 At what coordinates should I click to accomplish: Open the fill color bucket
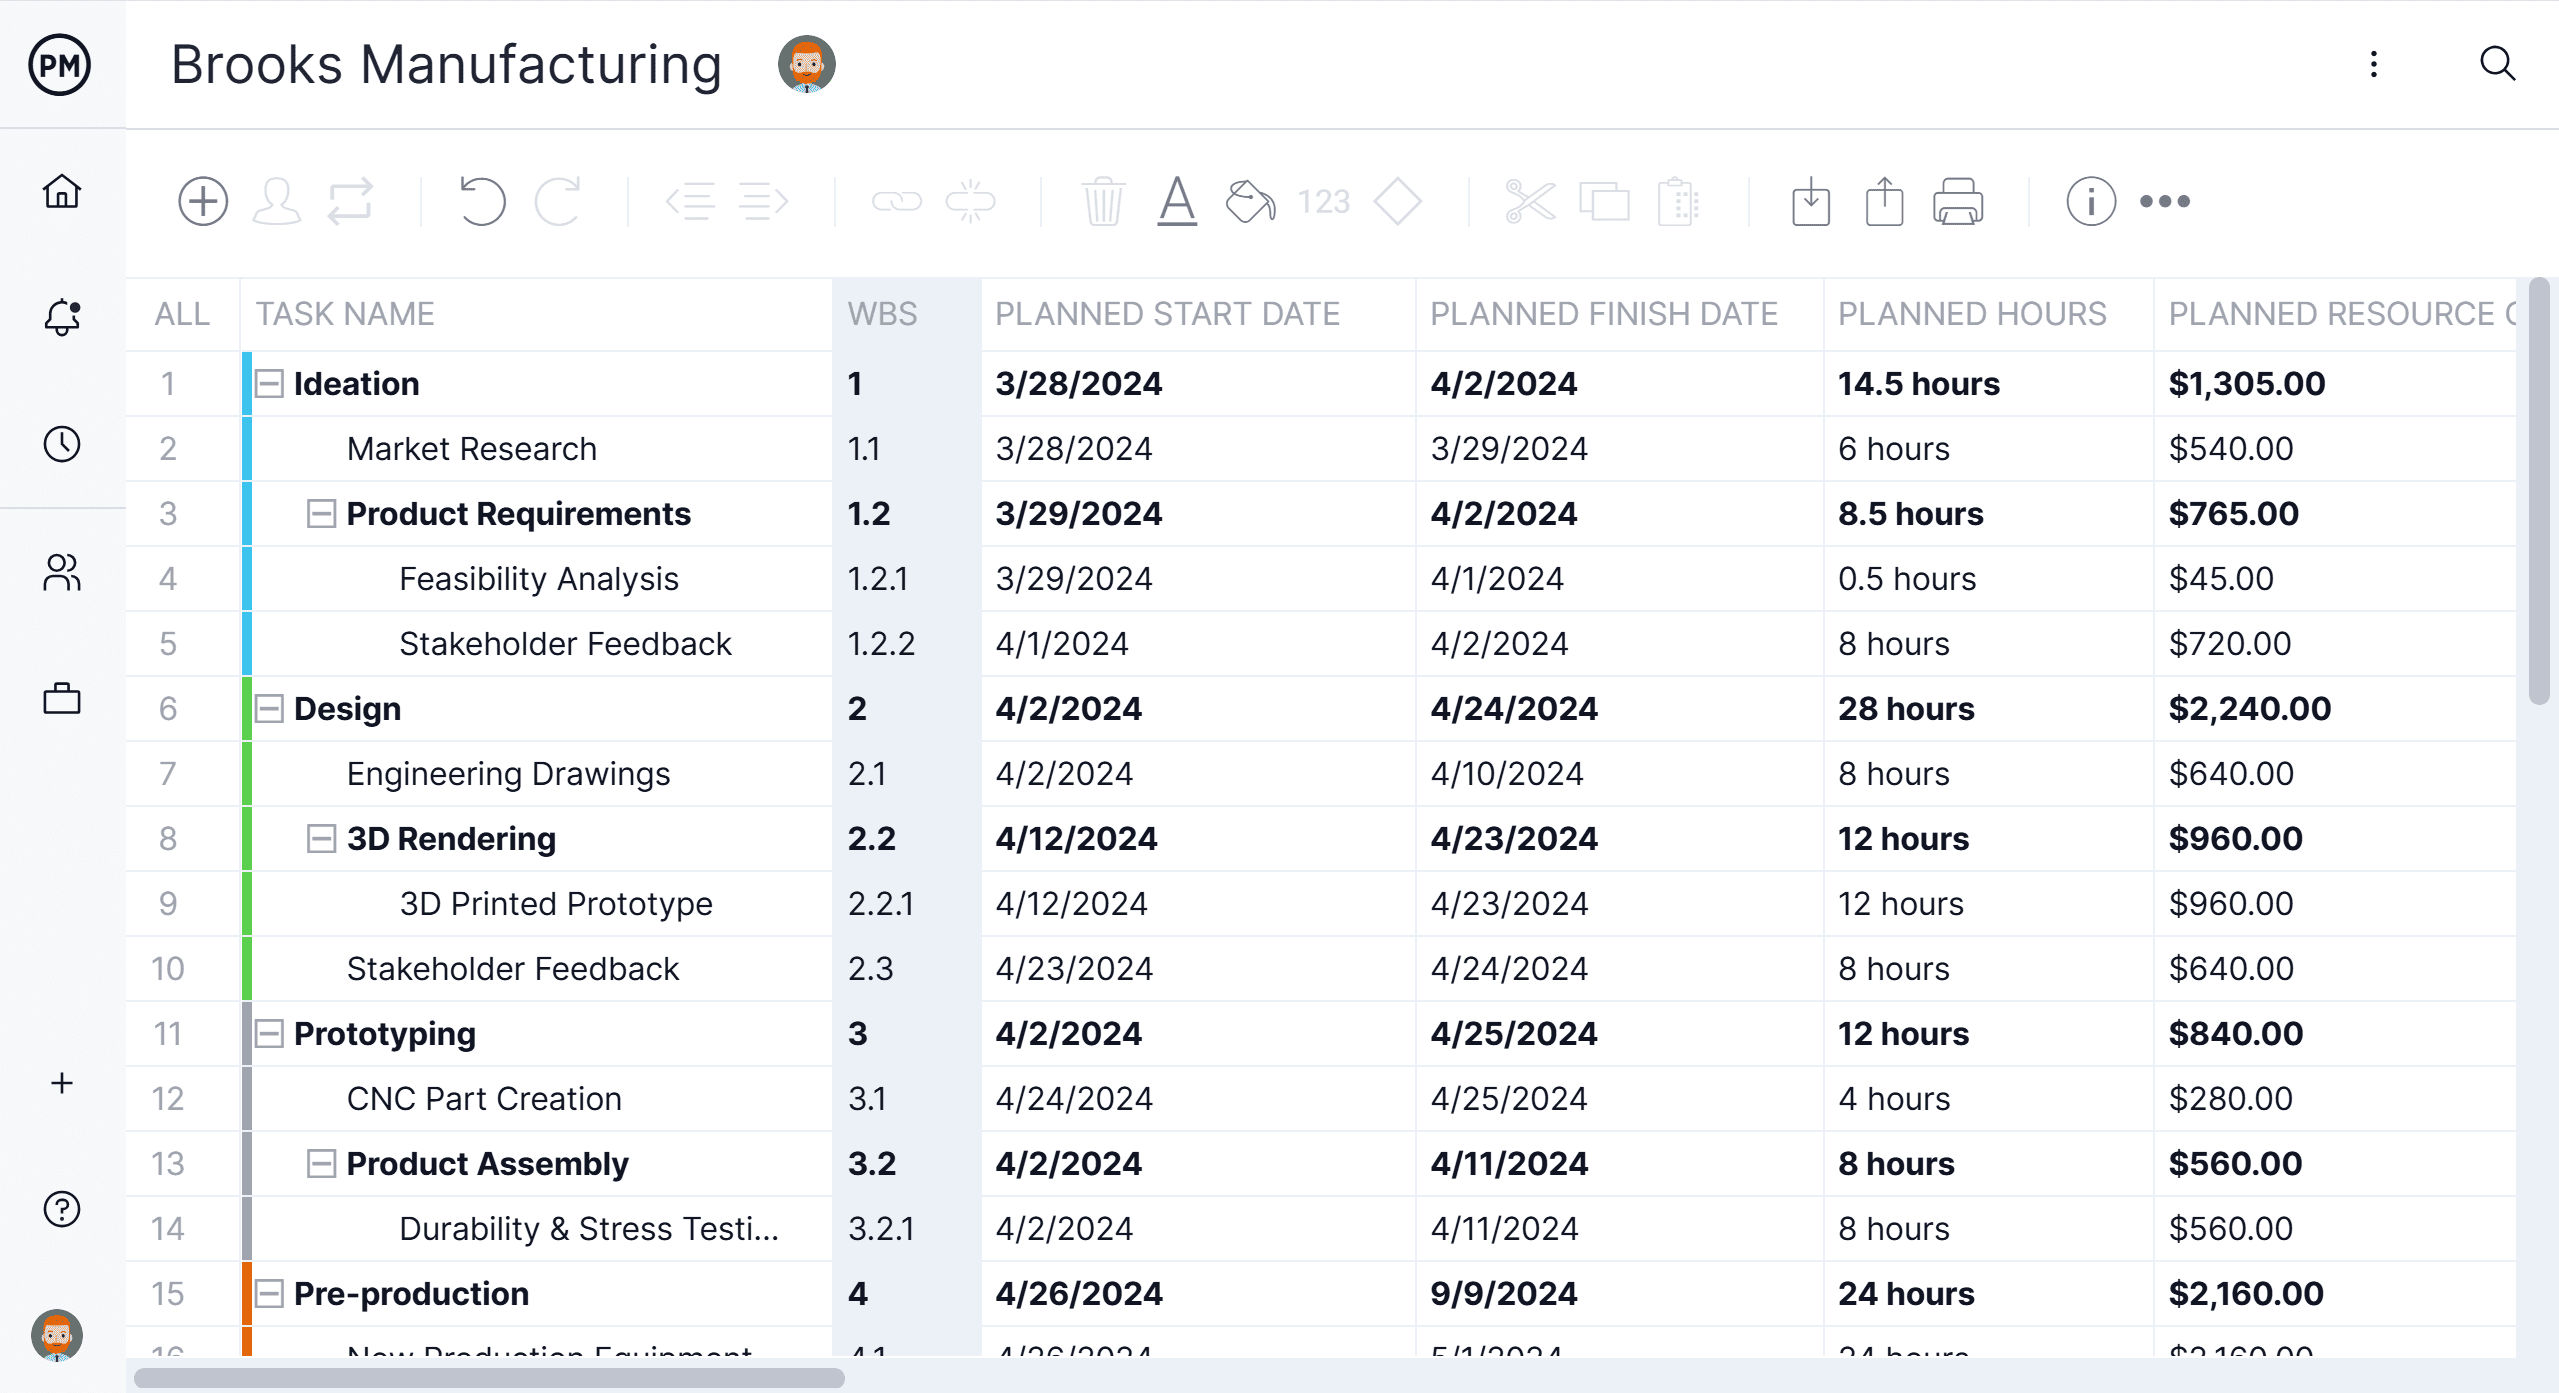pyautogui.click(x=1251, y=201)
